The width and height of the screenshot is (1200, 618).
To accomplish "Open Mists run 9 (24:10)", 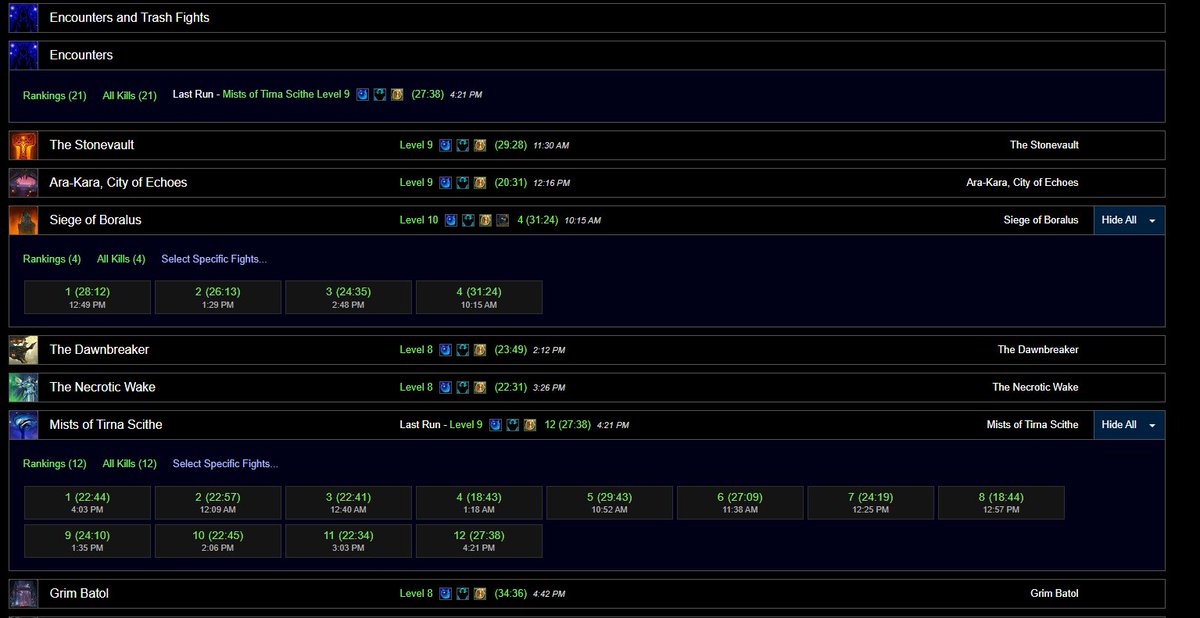I will click(87, 541).
